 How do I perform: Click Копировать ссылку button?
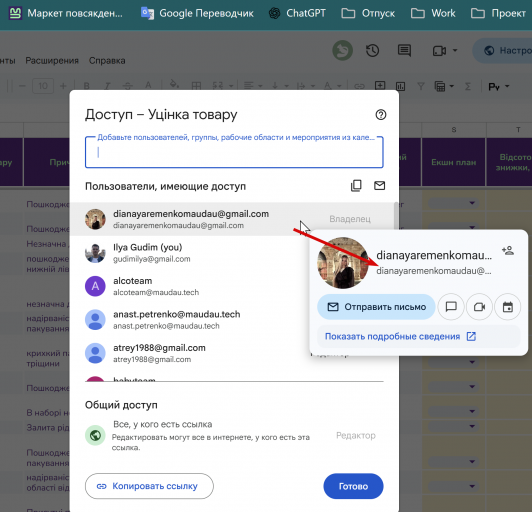pos(149,486)
